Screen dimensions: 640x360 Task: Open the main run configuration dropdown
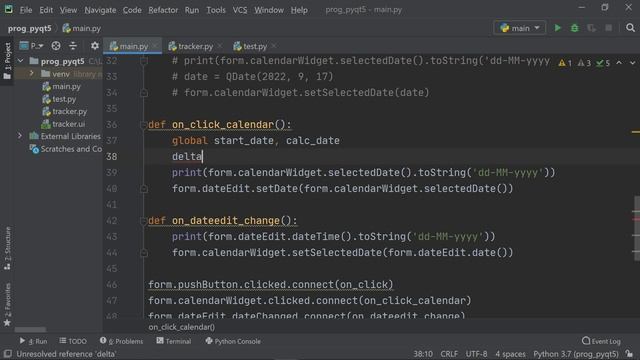520,28
